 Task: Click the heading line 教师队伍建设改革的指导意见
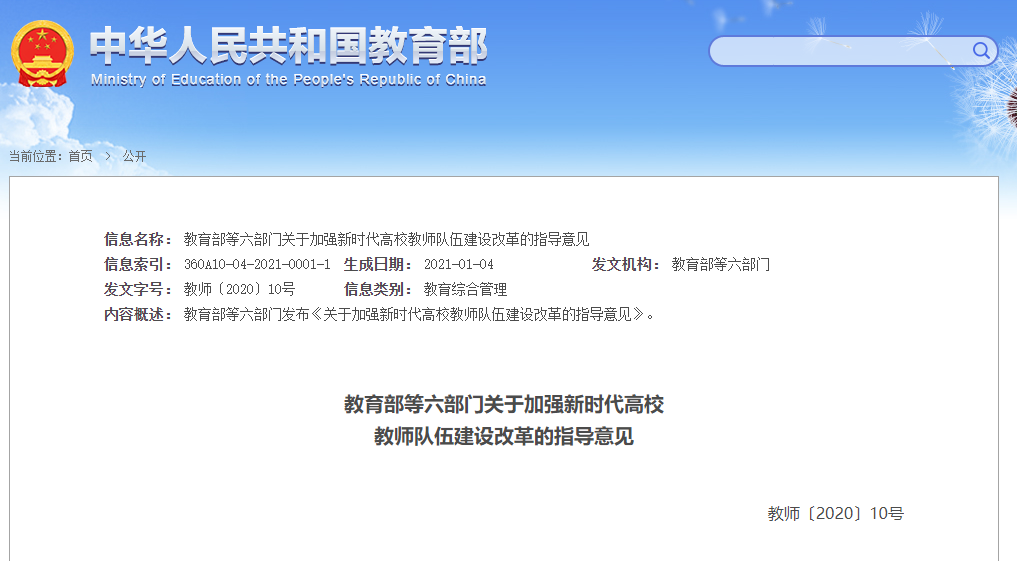click(x=503, y=437)
